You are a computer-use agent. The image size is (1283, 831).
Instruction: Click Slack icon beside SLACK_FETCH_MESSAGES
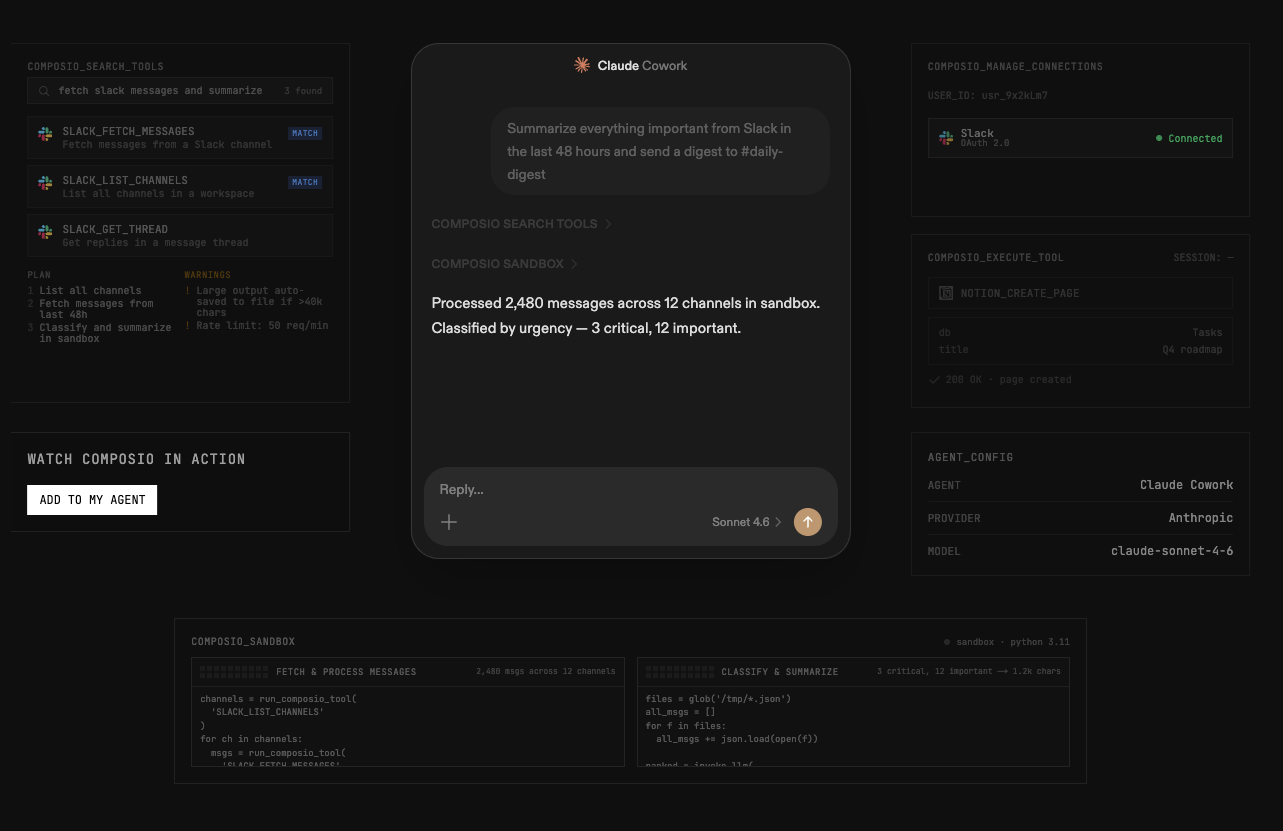(x=45, y=134)
